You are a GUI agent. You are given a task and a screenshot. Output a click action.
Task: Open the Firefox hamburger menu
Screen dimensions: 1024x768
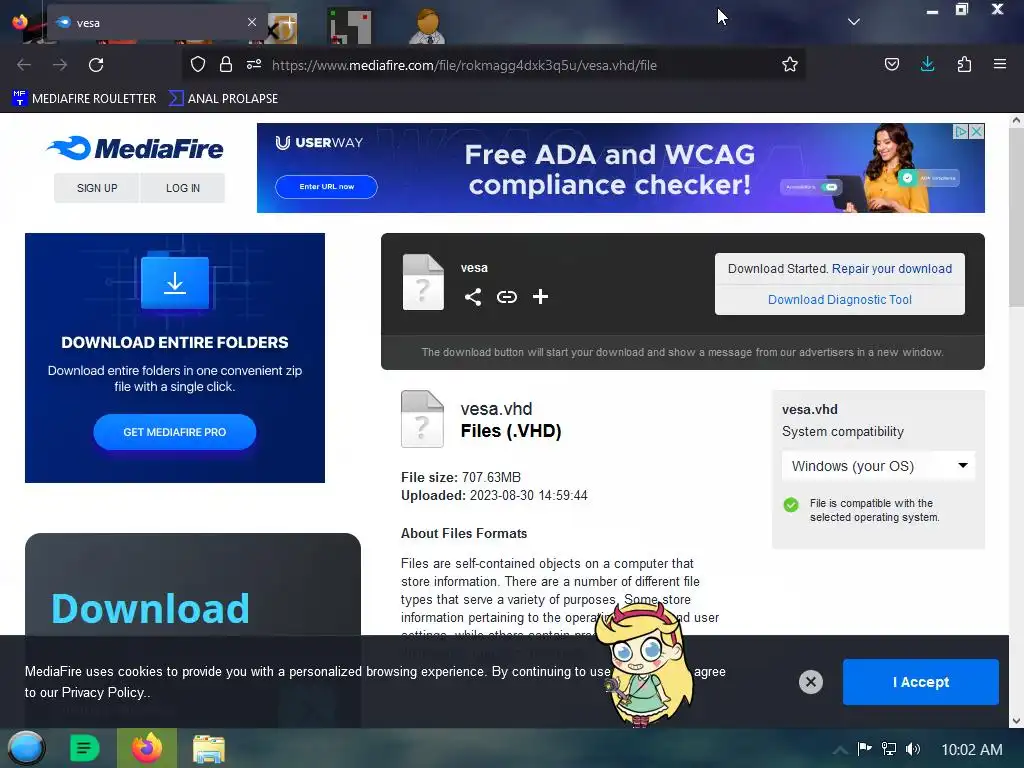pyautogui.click(x=999, y=65)
